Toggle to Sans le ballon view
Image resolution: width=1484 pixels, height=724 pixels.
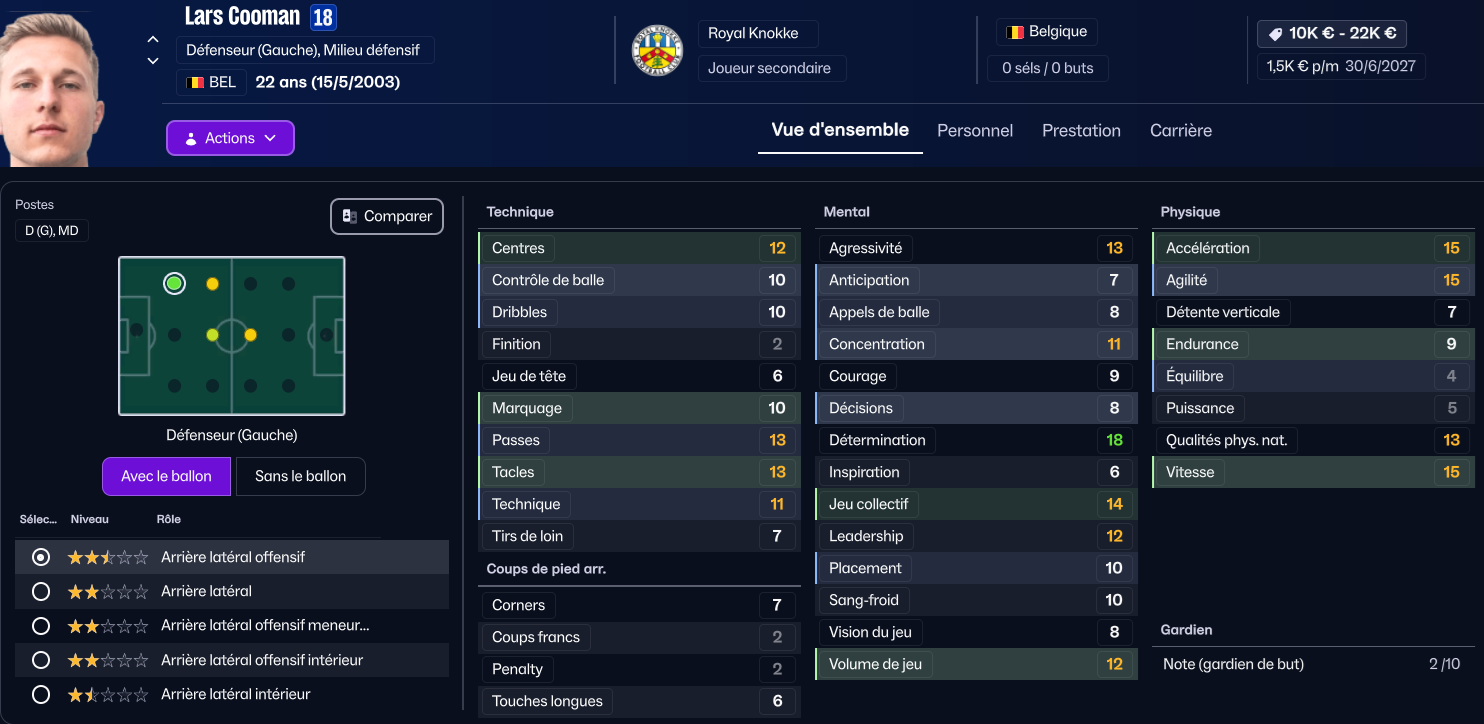(300, 477)
